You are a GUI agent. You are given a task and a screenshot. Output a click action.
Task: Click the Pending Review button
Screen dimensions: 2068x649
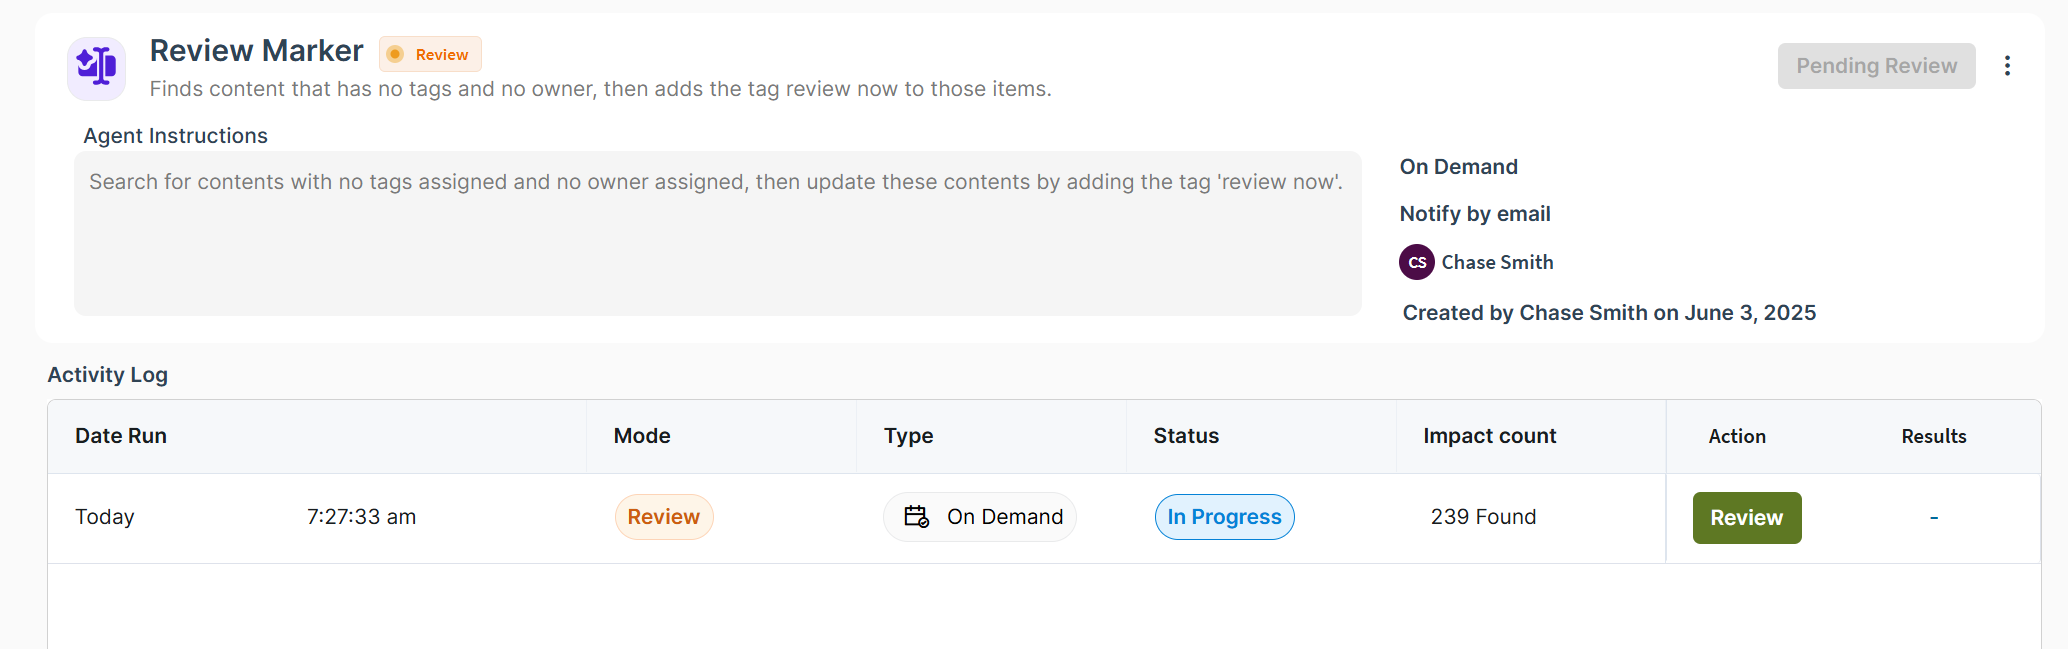[x=1876, y=66]
